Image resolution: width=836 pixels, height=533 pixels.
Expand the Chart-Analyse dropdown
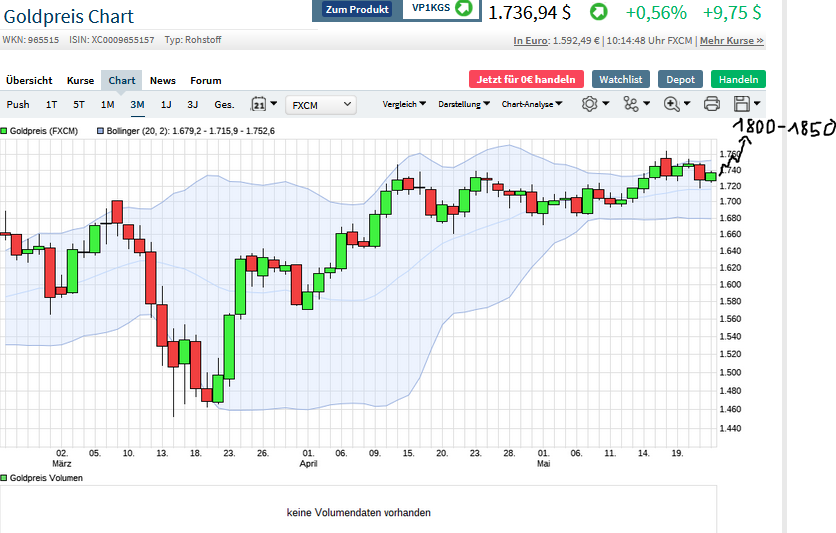coord(532,103)
